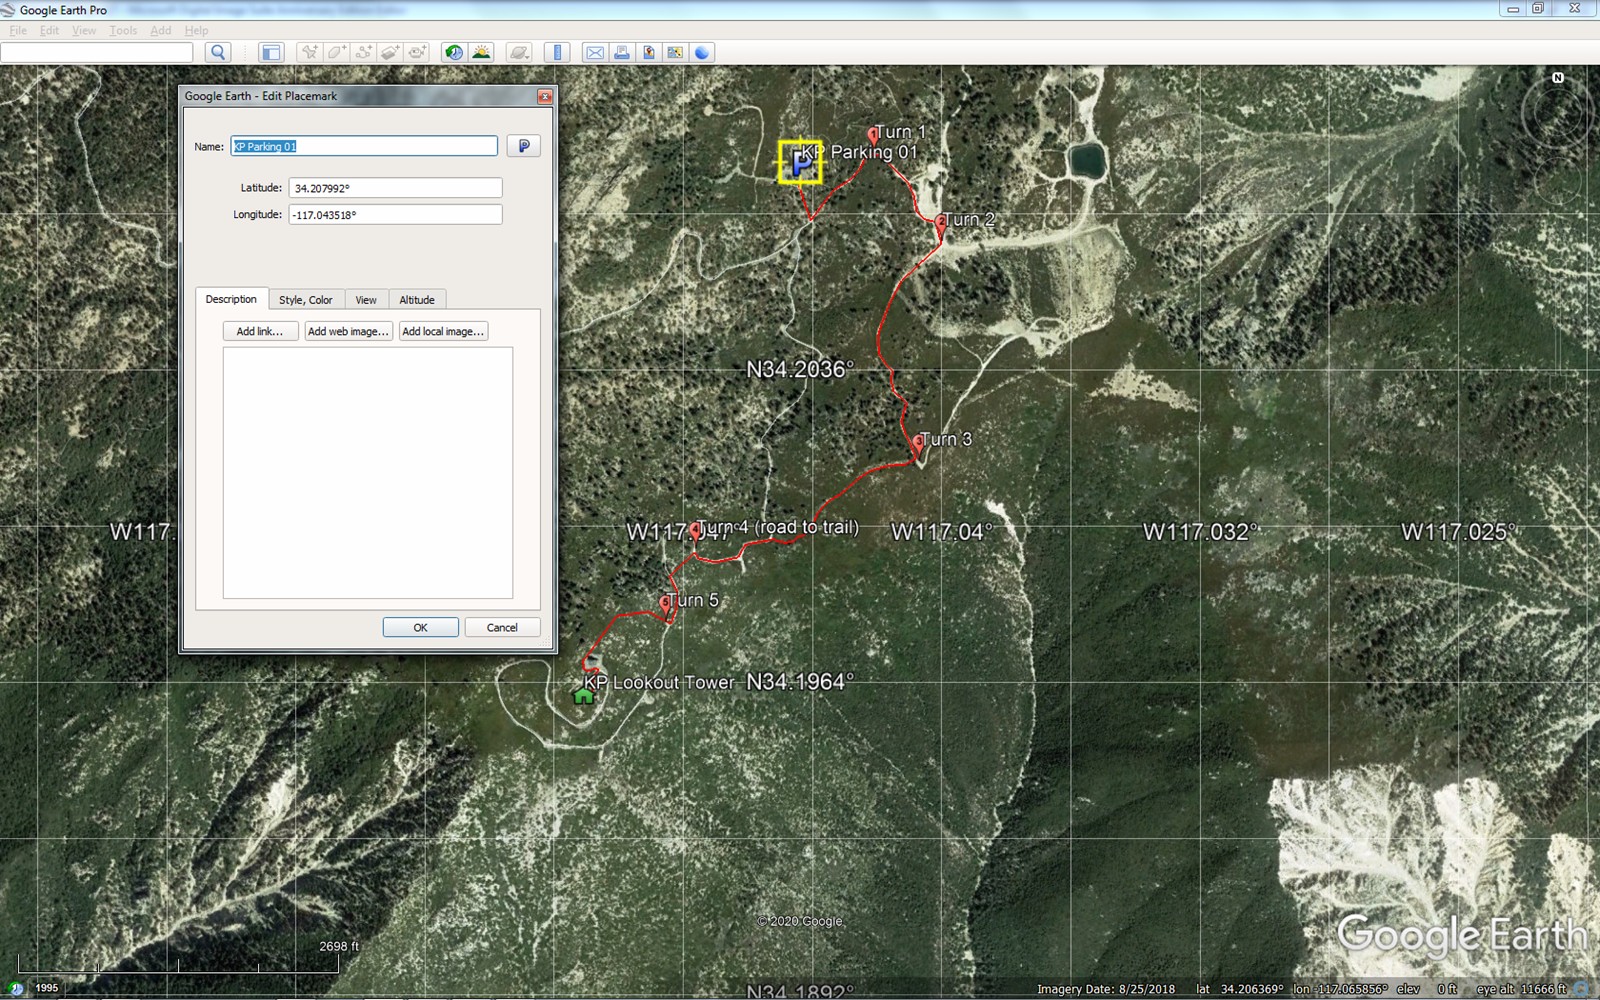Switch to the Style, Color tab
Image resolution: width=1600 pixels, height=1000 pixels.
point(305,300)
